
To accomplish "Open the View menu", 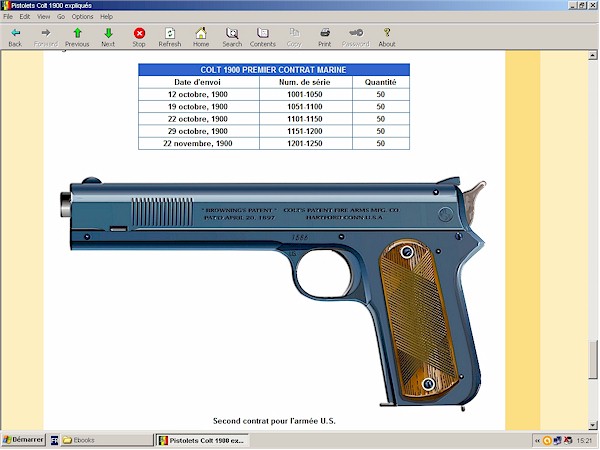I will (44, 16).
